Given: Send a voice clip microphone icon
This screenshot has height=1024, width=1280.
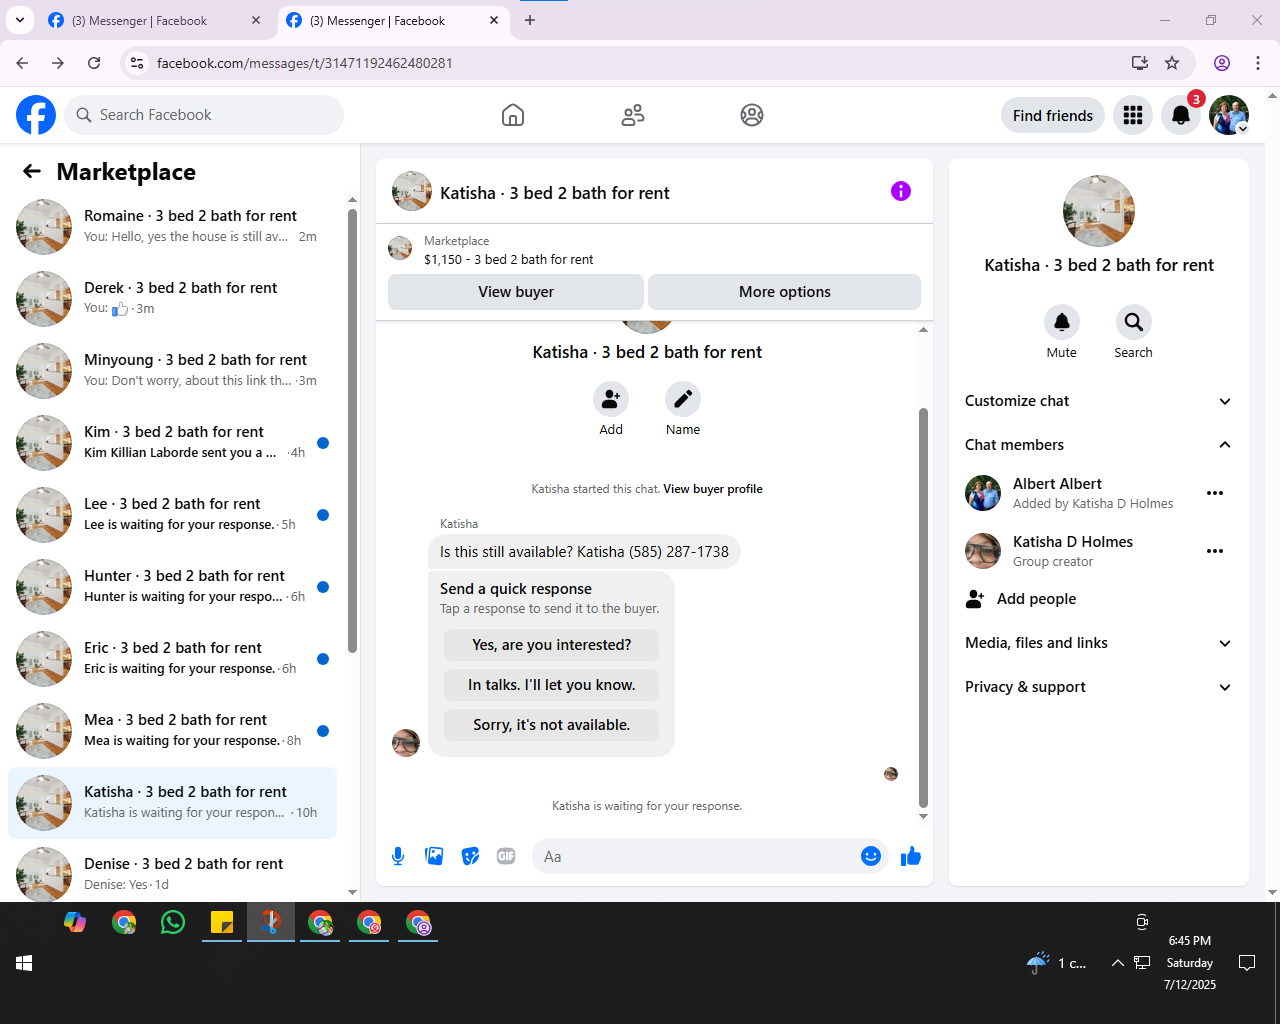Looking at the screenshot, I should coord(398,856).
